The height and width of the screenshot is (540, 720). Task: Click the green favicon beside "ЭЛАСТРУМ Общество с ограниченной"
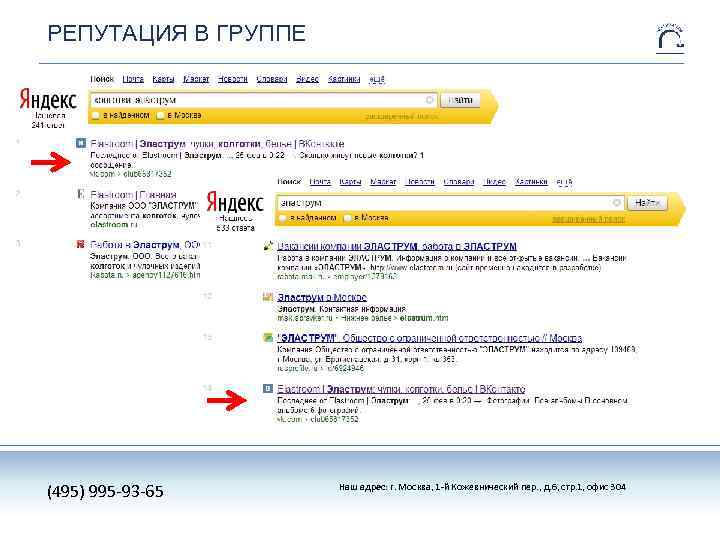[268, 338]
